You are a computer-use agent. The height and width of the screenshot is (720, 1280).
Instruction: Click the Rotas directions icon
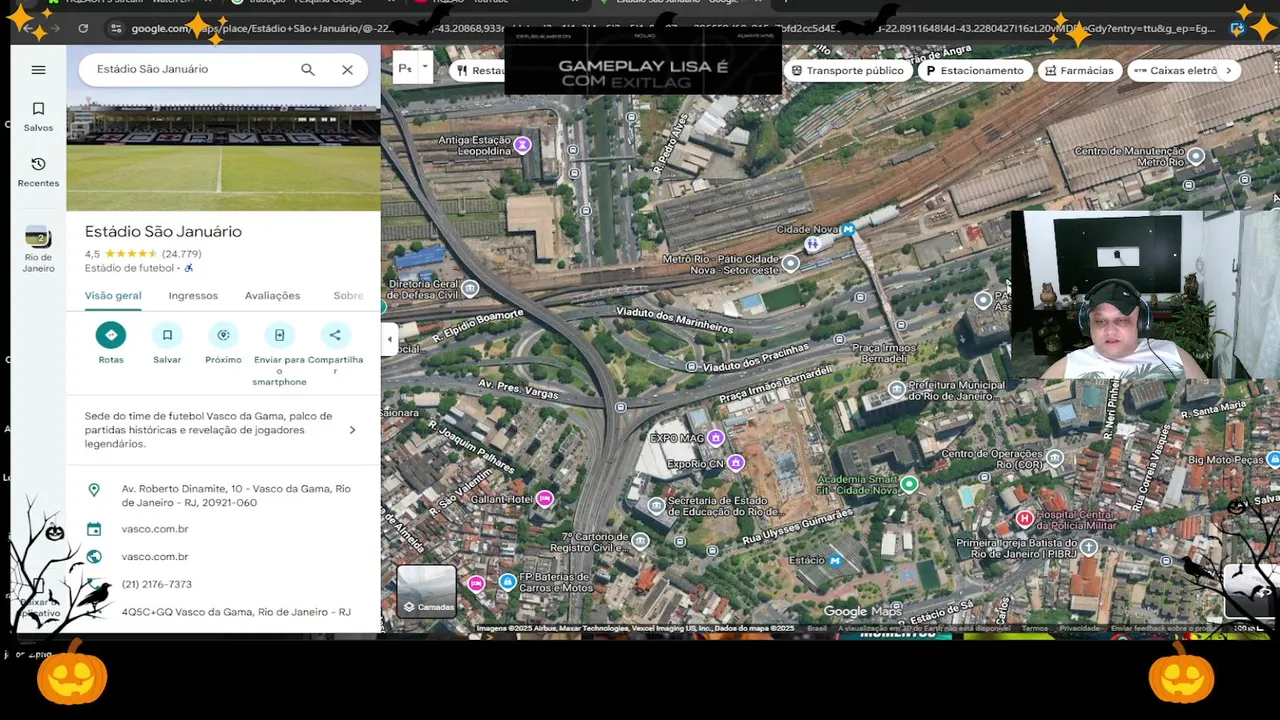pos(111,335)
